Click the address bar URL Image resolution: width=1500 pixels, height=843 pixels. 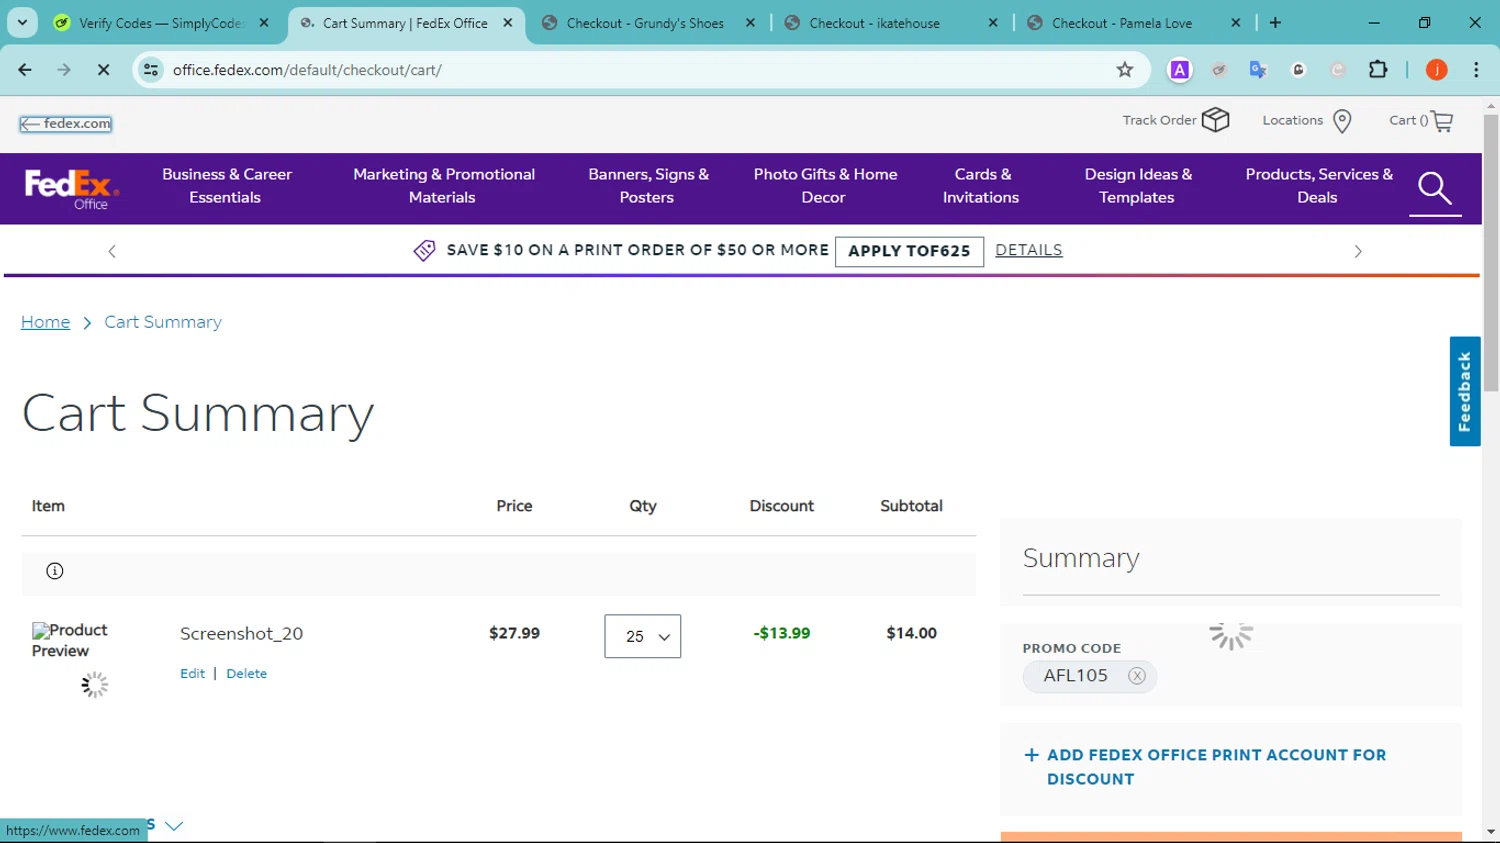coord(307,70)
